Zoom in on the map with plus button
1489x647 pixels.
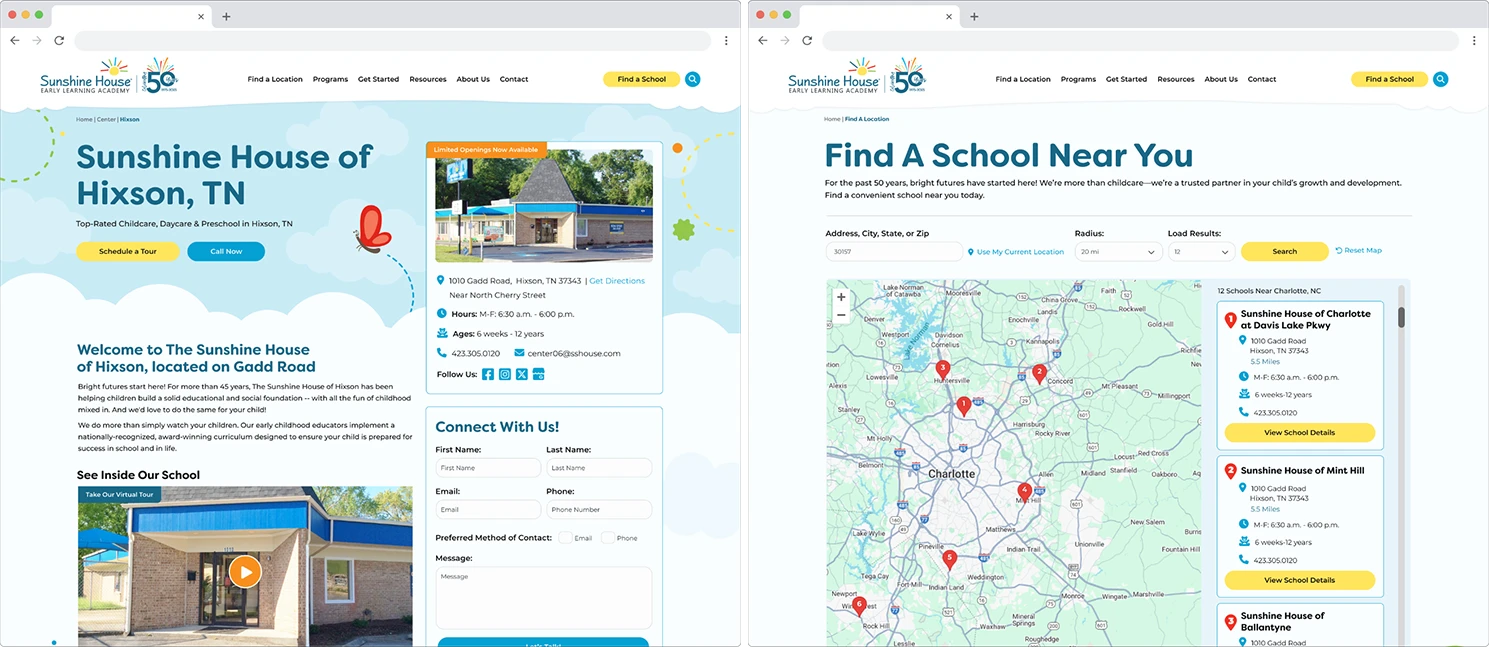pos(841,297)
